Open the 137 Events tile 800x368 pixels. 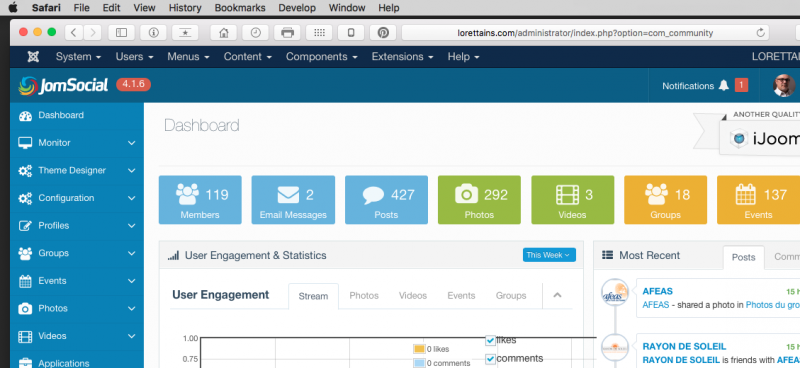(x=758, y=200)
